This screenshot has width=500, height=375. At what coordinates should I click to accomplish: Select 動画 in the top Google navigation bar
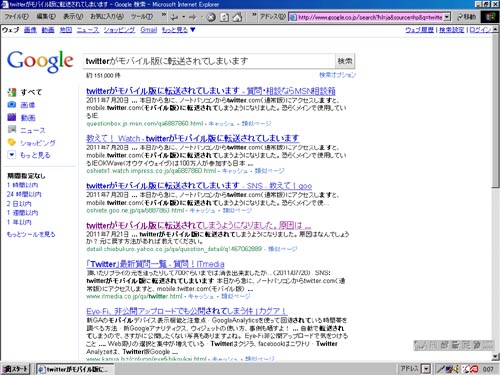pyautogui.click(x=48, y=30)
